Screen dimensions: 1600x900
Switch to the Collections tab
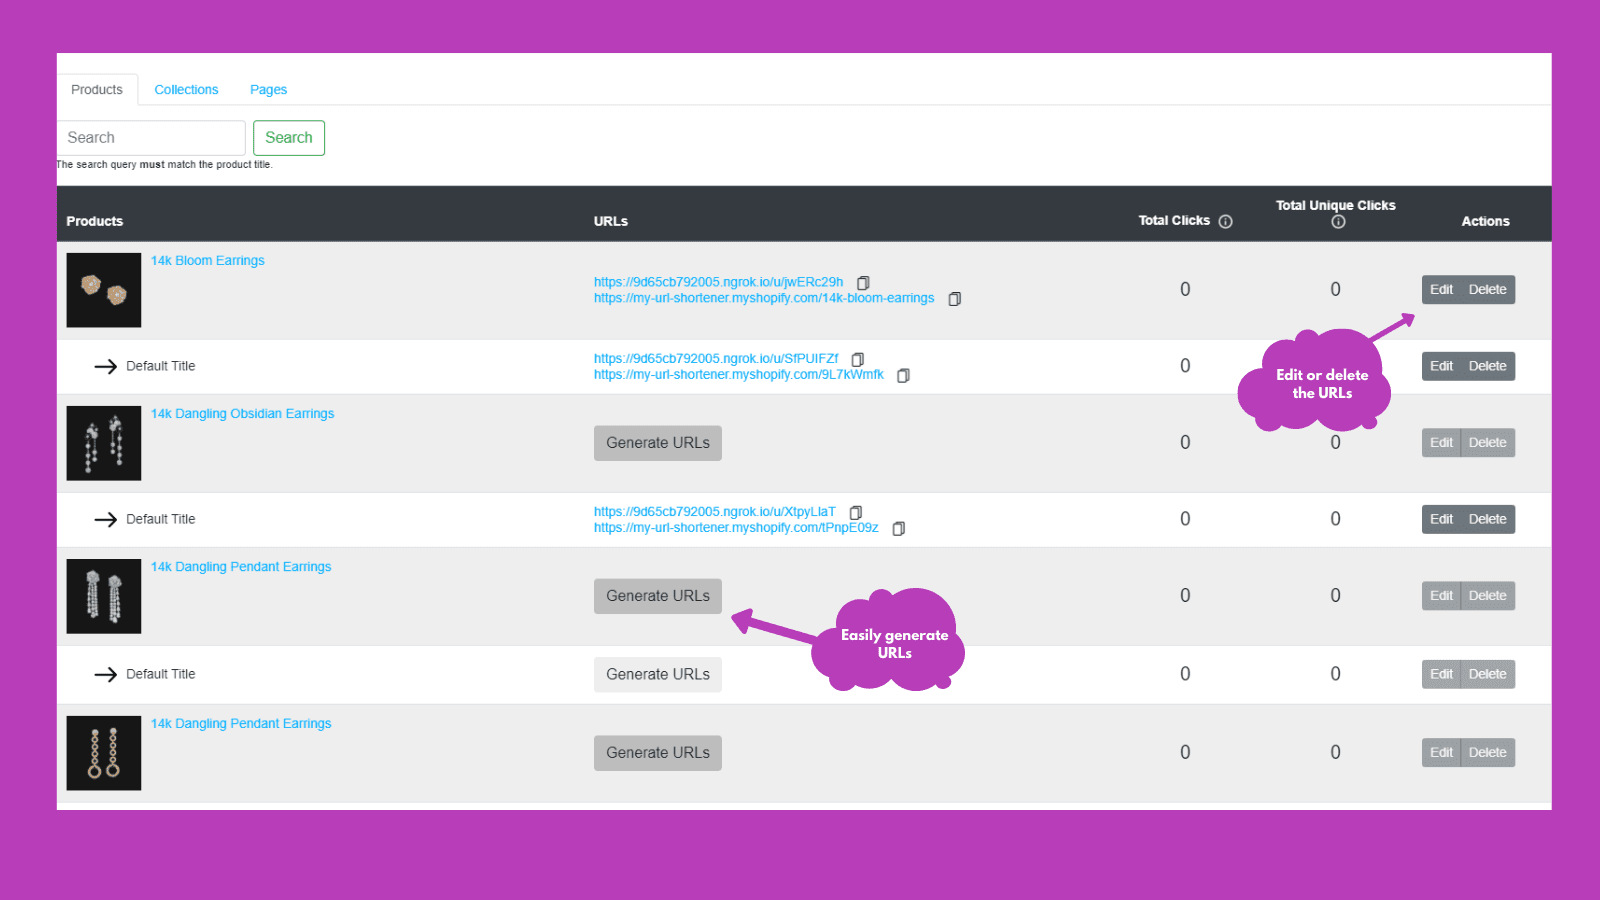(x=186, y=89)
